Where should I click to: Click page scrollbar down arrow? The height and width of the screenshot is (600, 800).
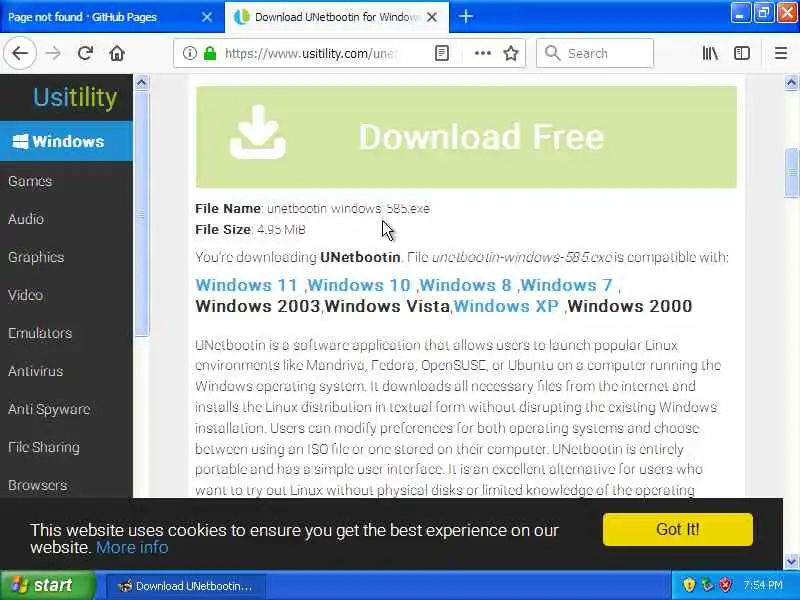click(x=791, y=562)
